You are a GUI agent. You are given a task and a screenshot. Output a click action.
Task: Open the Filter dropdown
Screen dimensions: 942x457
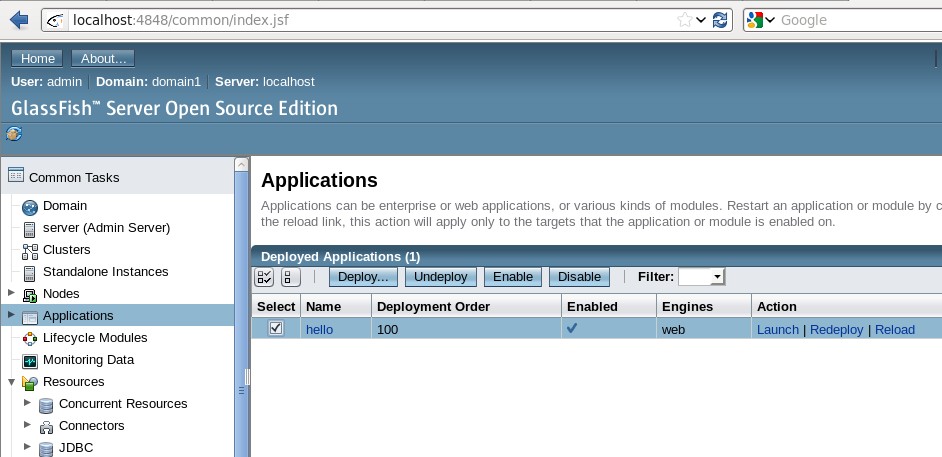point(702,277)
